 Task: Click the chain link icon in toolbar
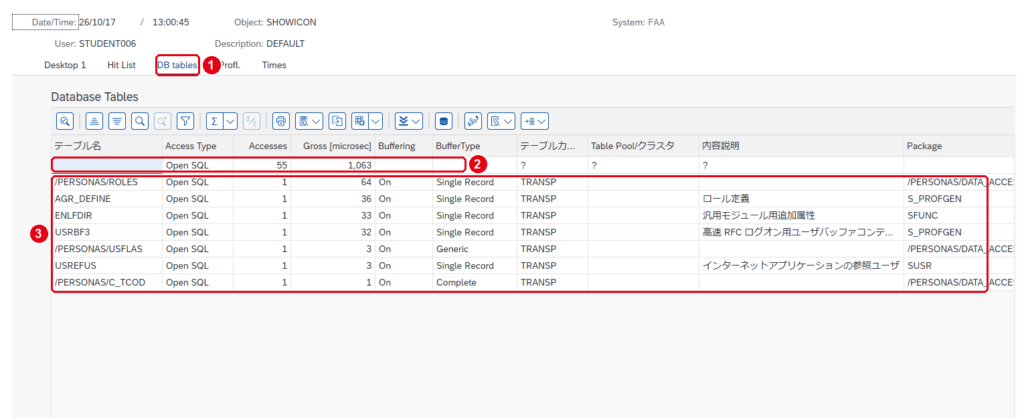(473, 121)
